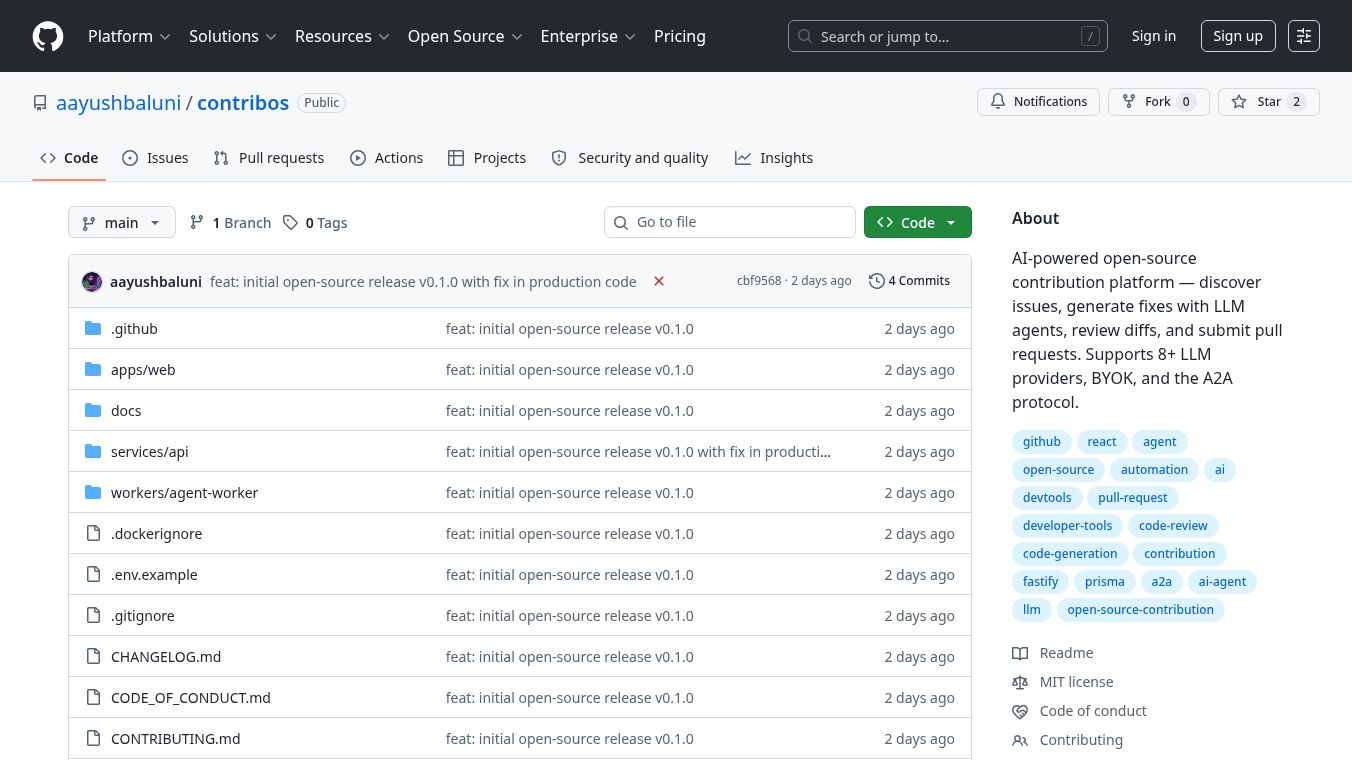This screenshot has height=760, width=1352.
Task: Open the MIT license link
Action: click(1076, 682)
